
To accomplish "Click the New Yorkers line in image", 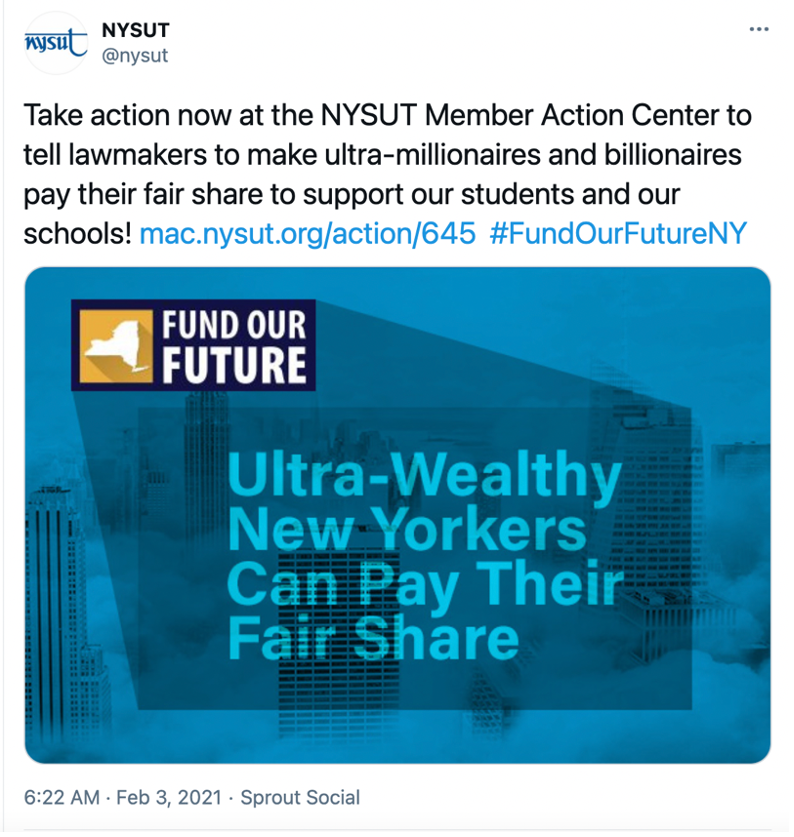I will tap(407, 530).
